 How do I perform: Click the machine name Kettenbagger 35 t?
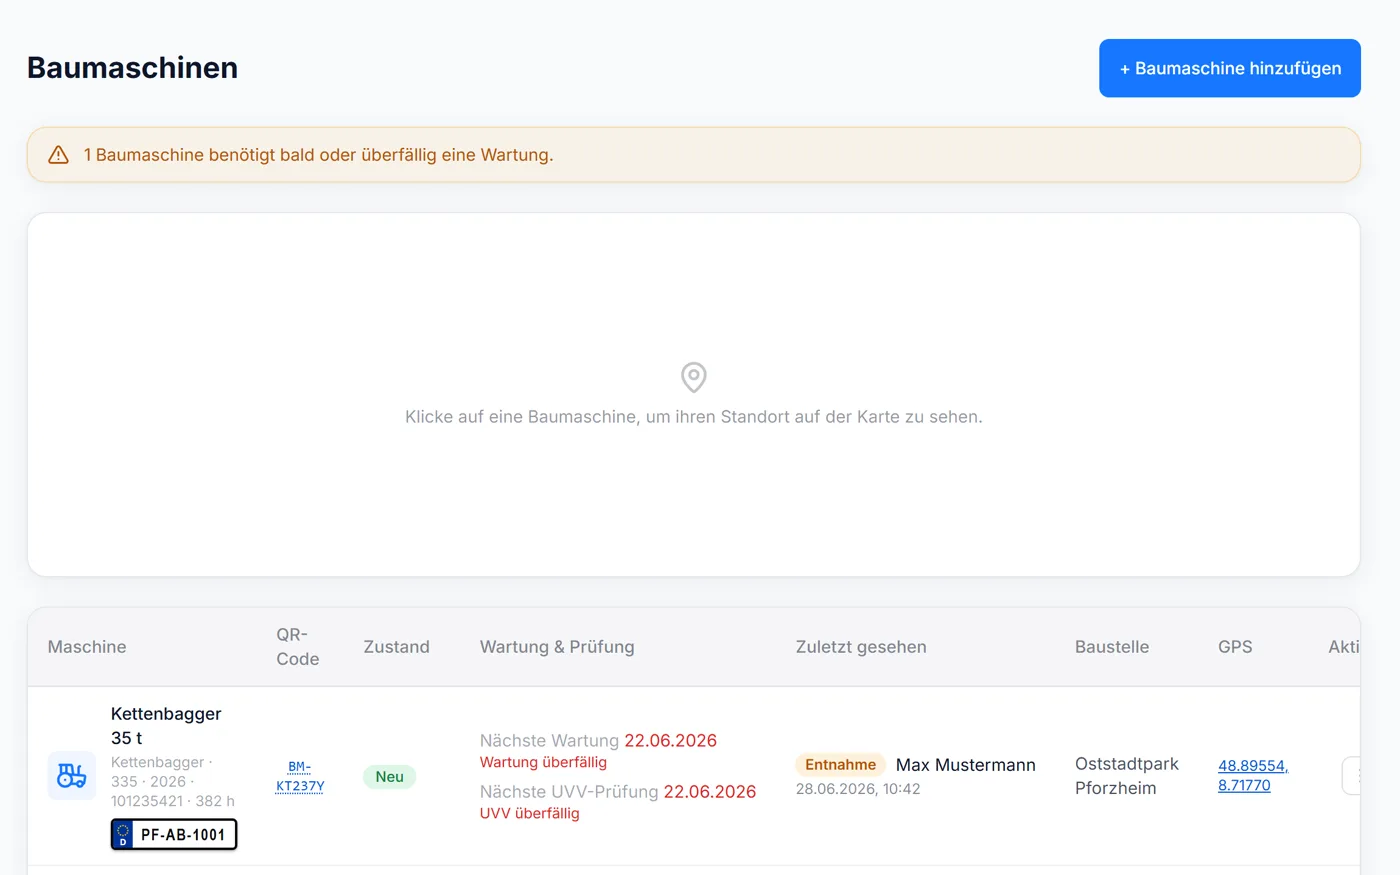tap(166, 726)
